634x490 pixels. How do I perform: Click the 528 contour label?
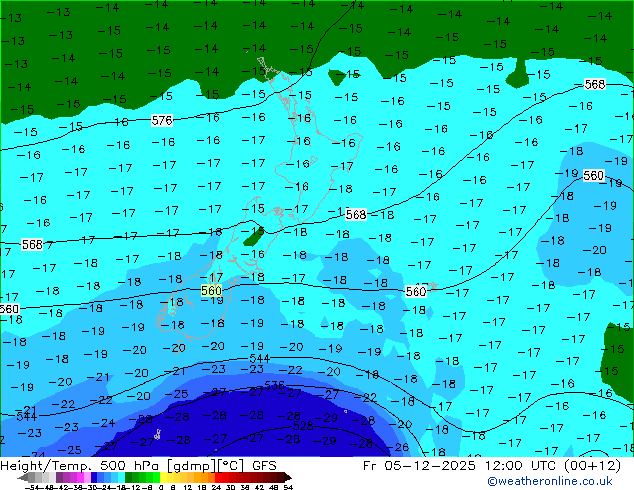[303, 426]
